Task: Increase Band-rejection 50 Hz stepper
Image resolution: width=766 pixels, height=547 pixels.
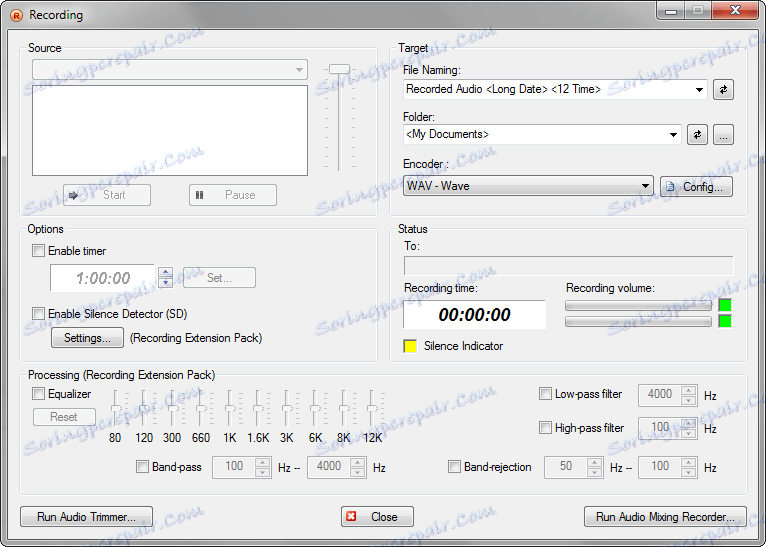Action: (594, 463)
